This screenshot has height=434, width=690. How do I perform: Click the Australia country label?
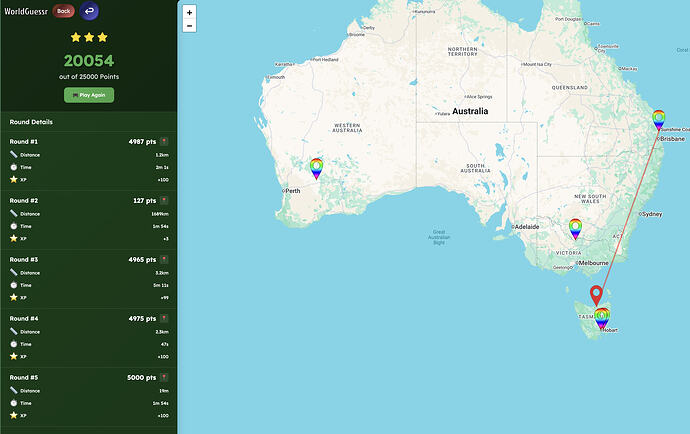click(470, 111)
